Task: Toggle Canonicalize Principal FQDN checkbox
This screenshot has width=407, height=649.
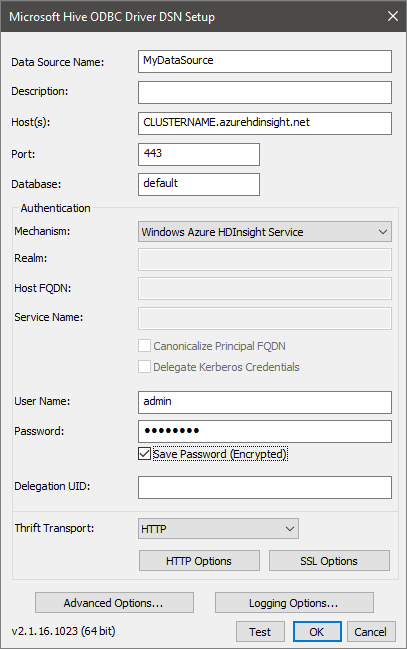Action: click(144, 346)
